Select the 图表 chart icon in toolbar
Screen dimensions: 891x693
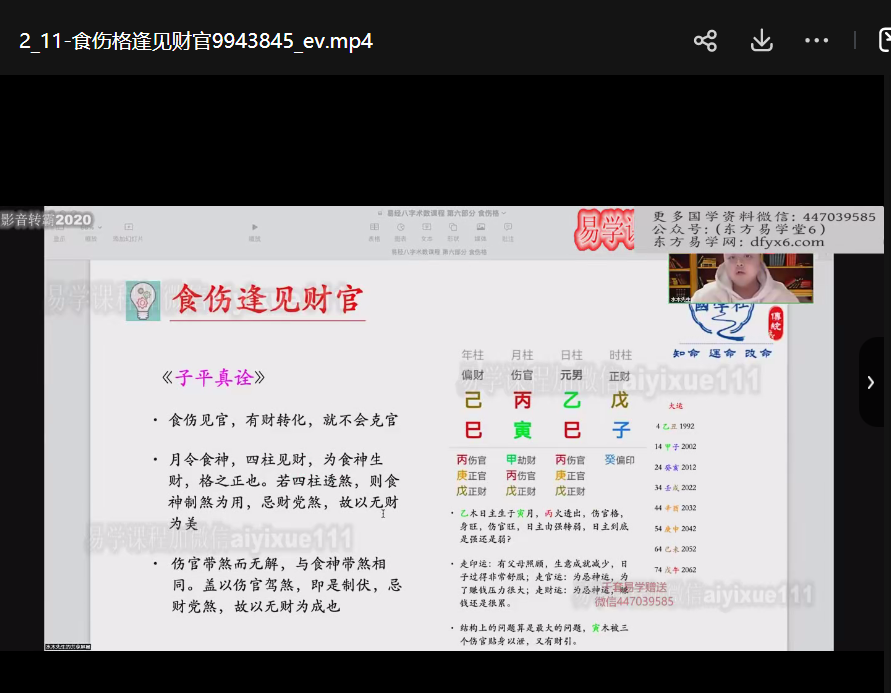click(400, 230)
